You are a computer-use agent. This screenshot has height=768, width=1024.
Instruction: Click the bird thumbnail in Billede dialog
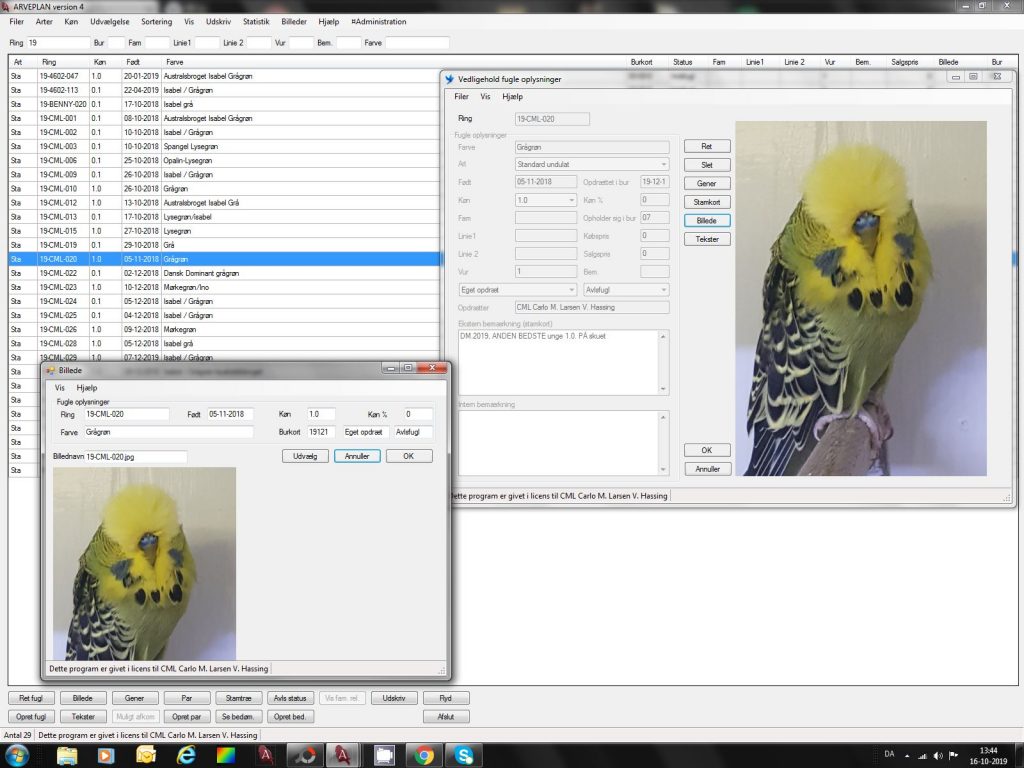click(144, 564)
